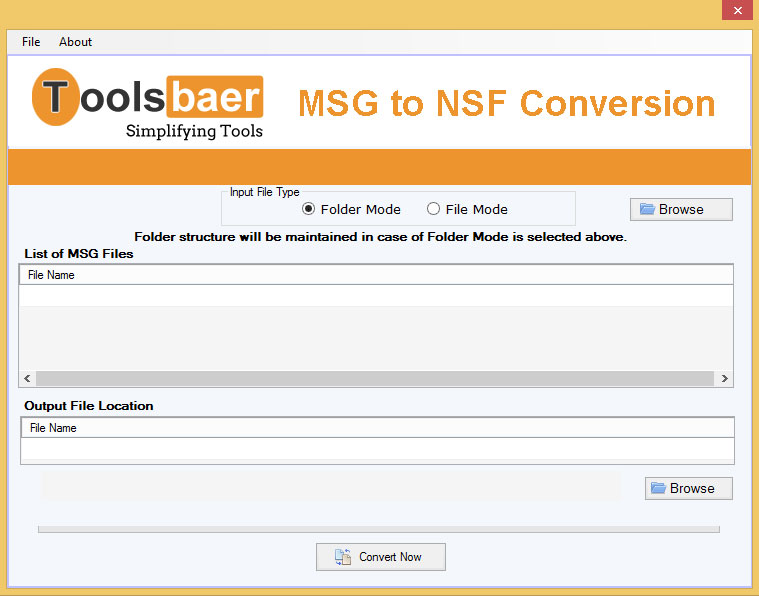Screen dimensions: 759x596
Task: Click the 'List of MSG Files' label
Action: 79,254
